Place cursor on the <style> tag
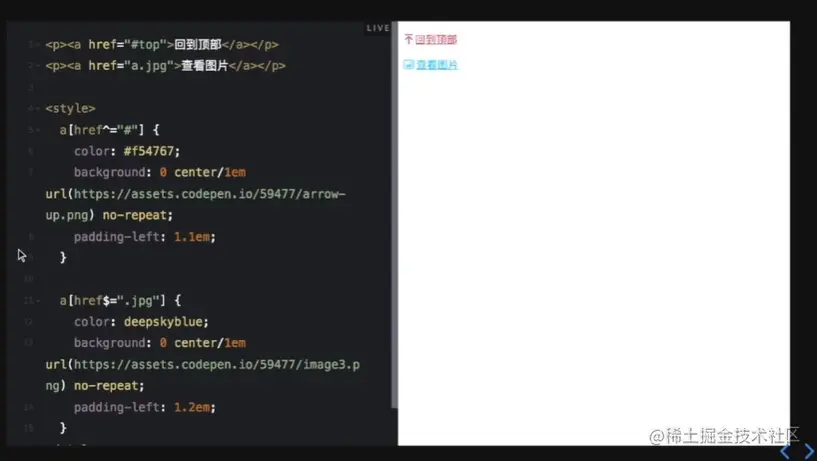The image size is (817, 461). click(70, 108)
